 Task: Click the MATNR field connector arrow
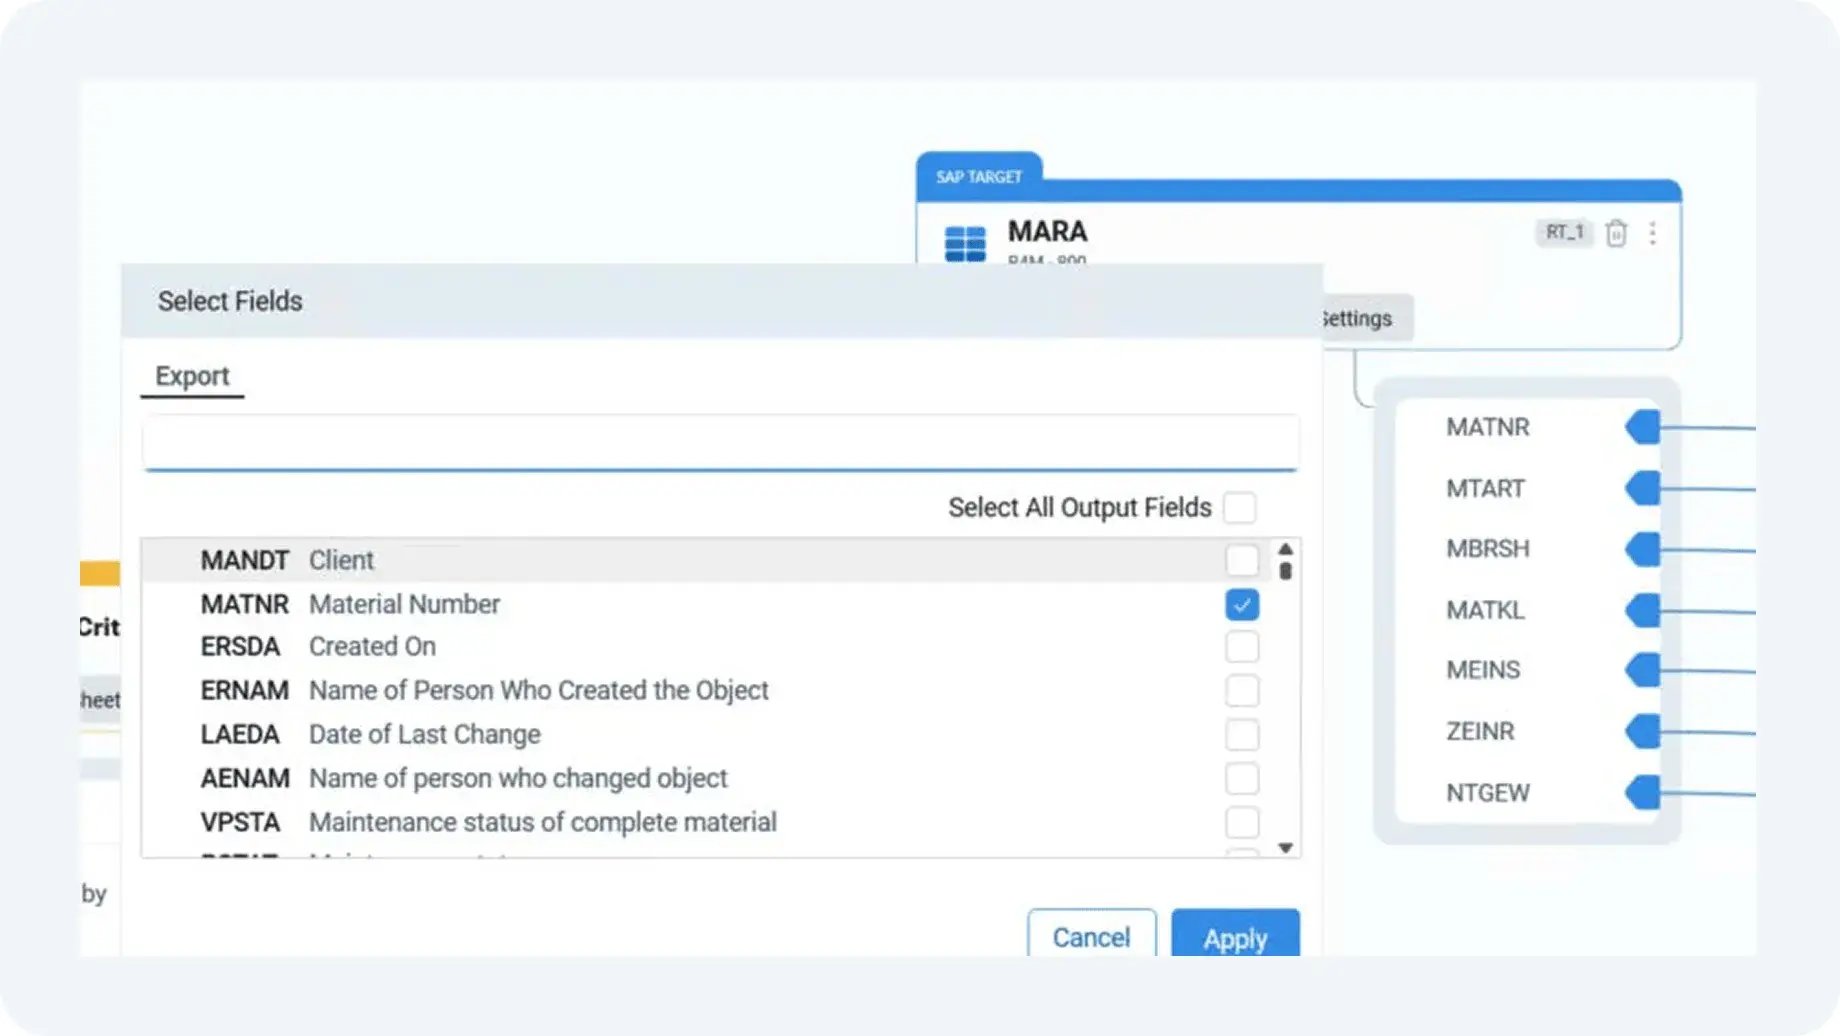click(x=1643, y=427)
